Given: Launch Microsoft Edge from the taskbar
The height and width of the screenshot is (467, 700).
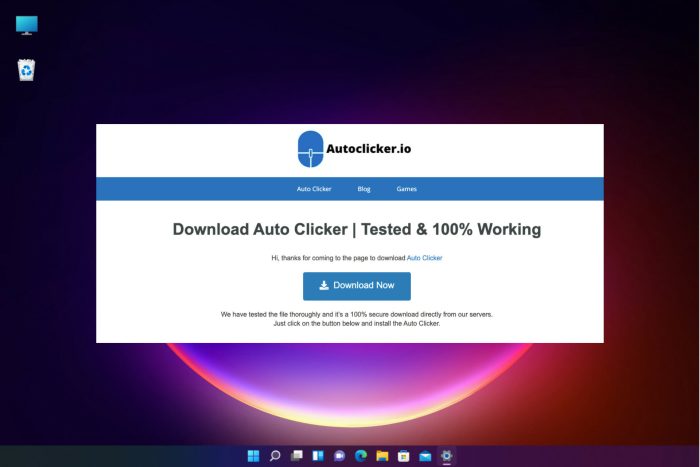Looking at the screenshot, I should click(361, 456).
